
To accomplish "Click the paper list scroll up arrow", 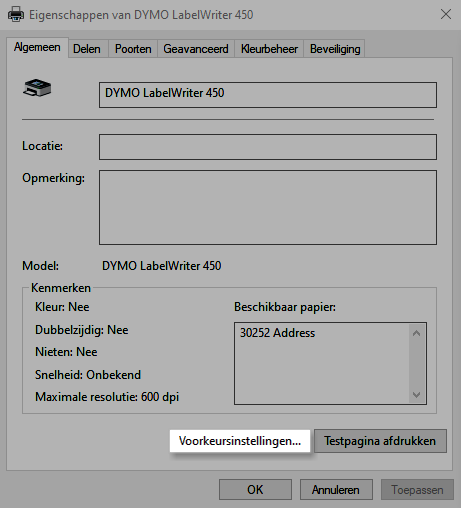I will pyautogui.click(x=416, y=333).
